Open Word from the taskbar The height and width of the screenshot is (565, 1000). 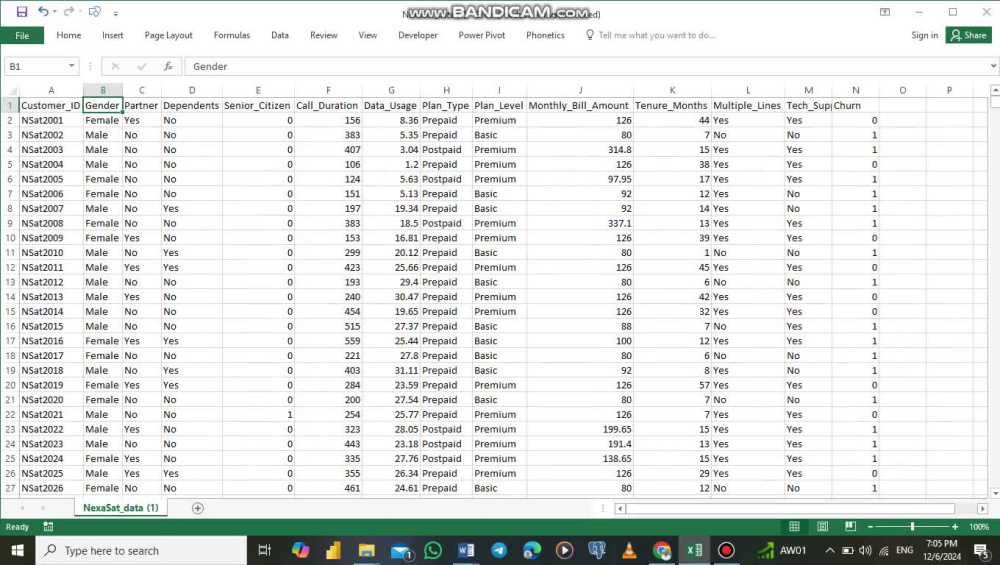(x=466, y=550)
